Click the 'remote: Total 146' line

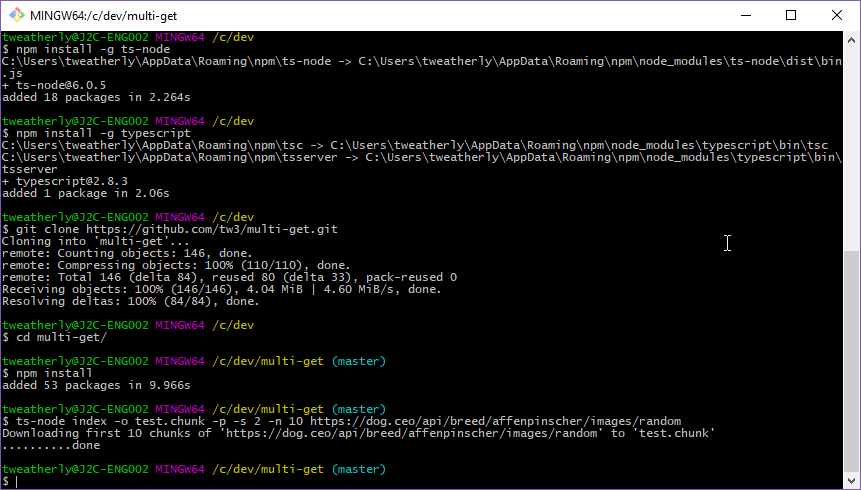(x=230, y=277)
